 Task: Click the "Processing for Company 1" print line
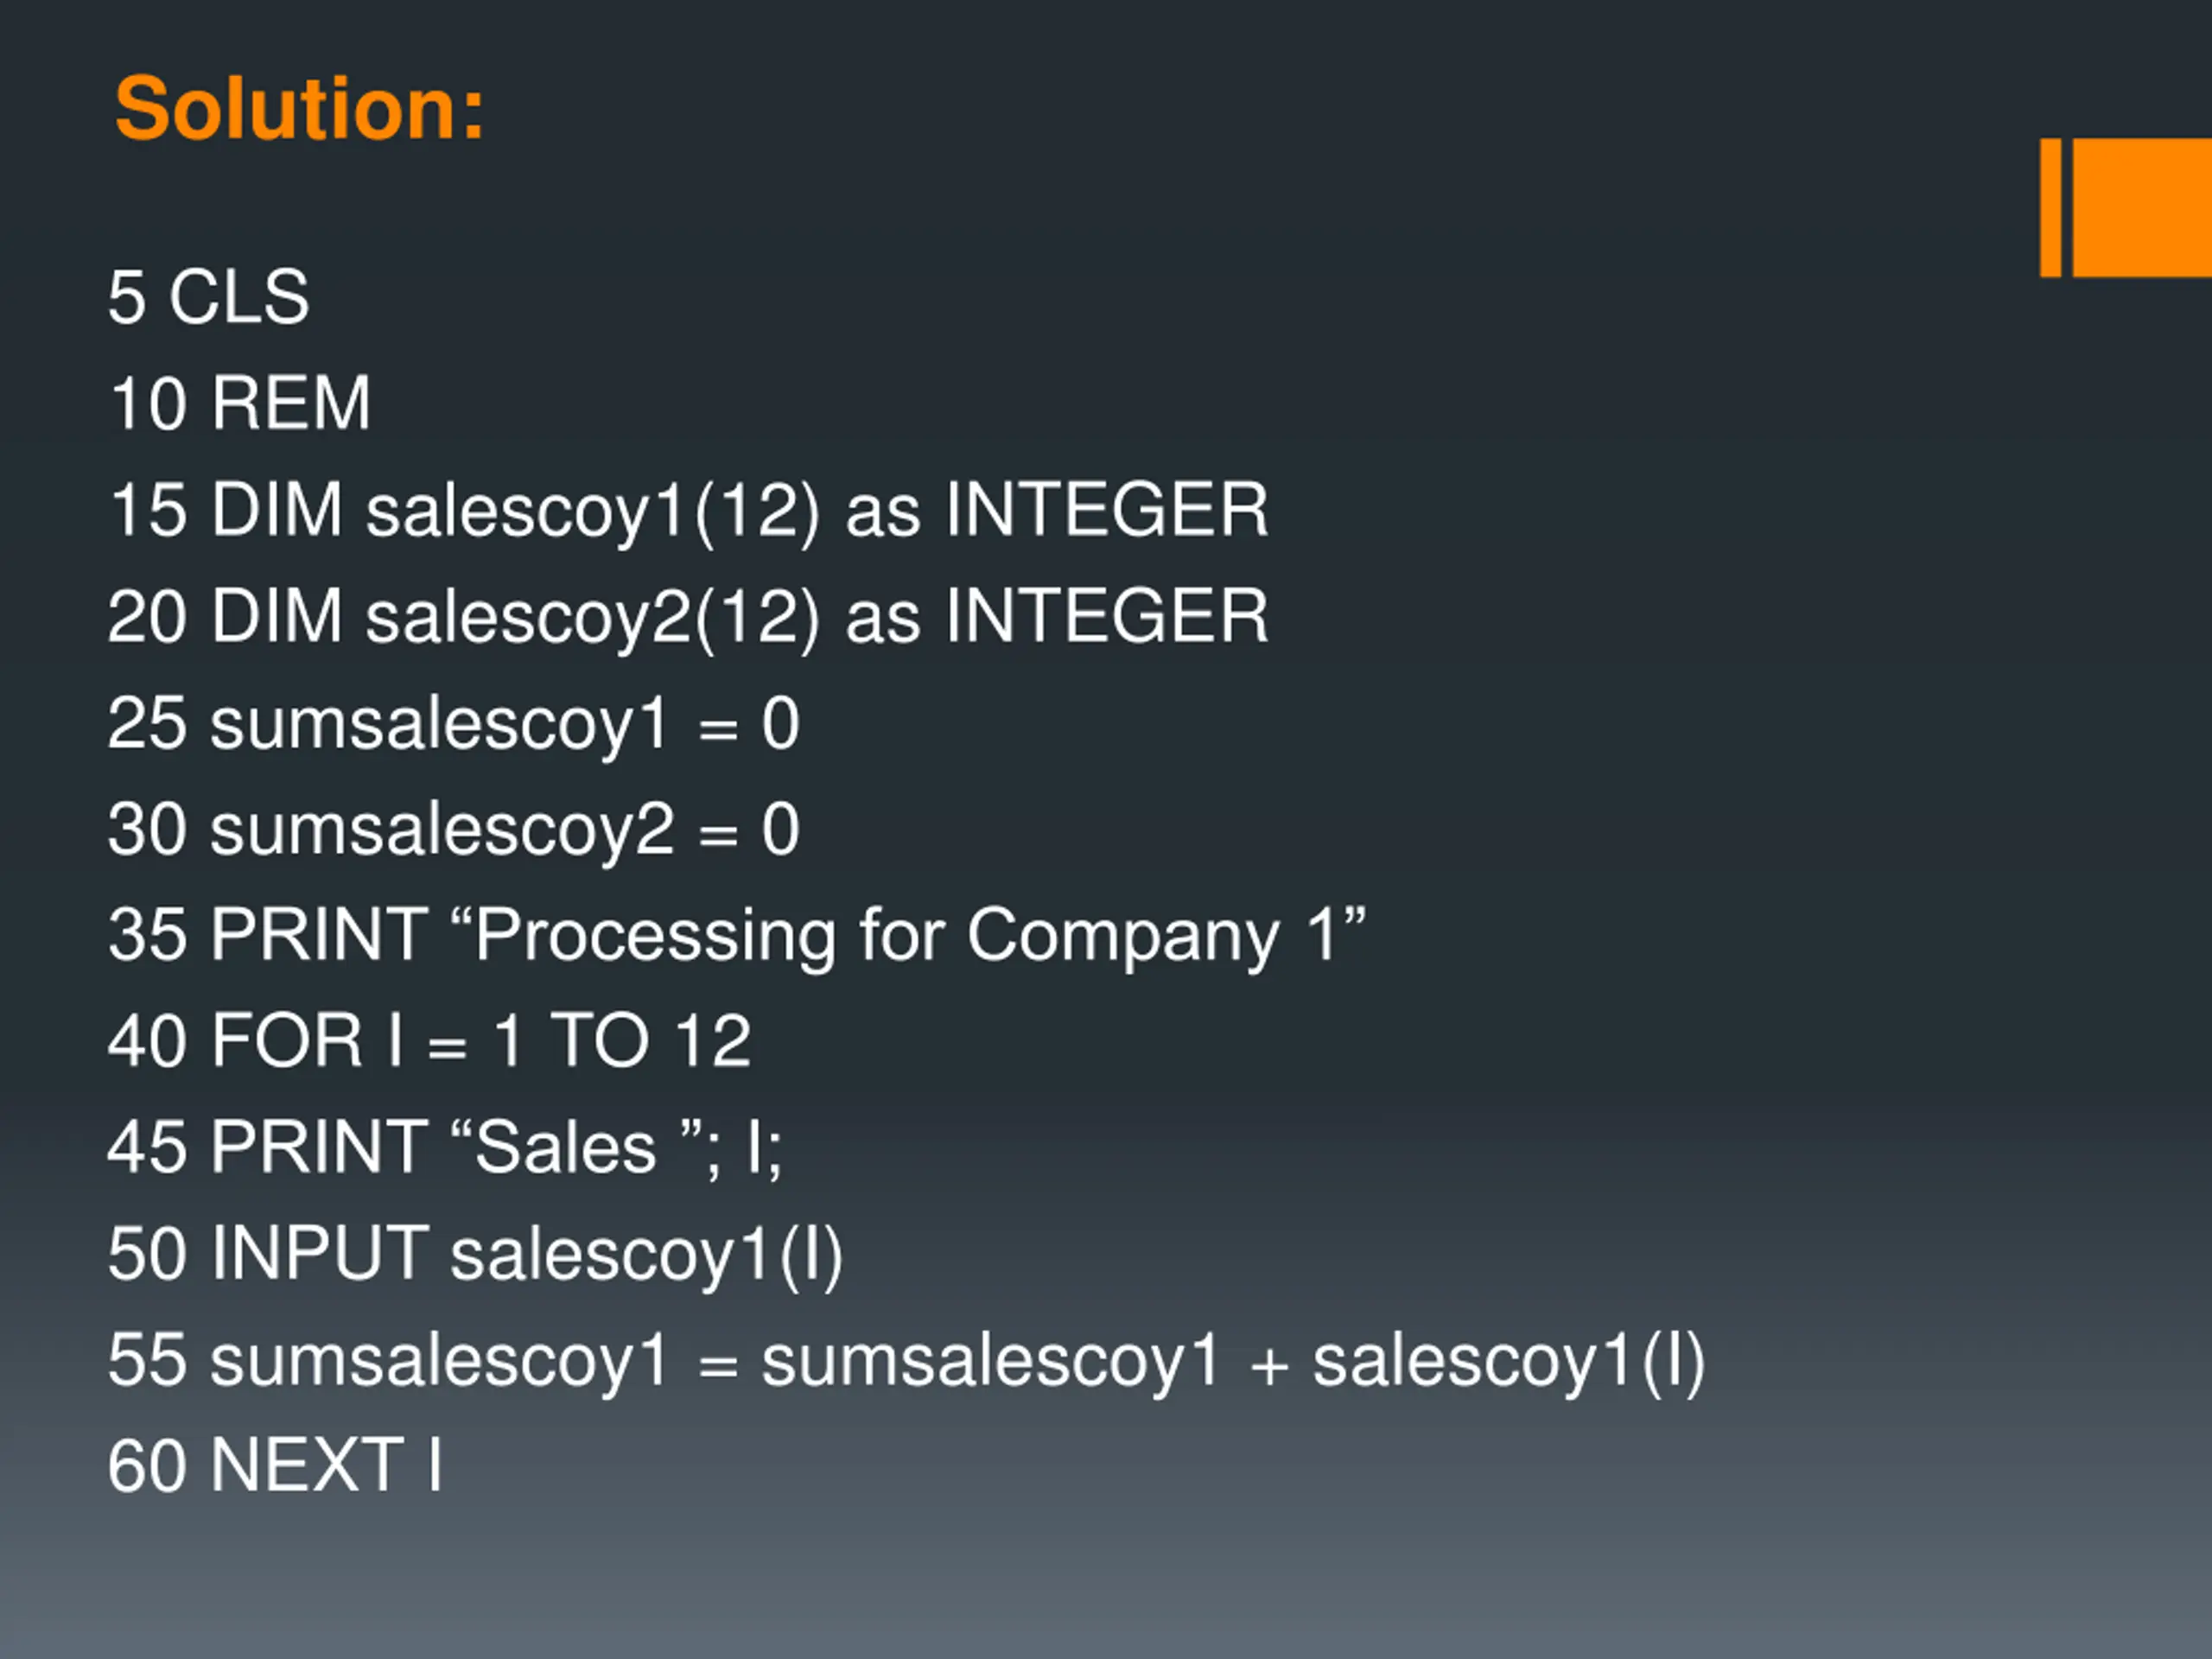[738, 936]
